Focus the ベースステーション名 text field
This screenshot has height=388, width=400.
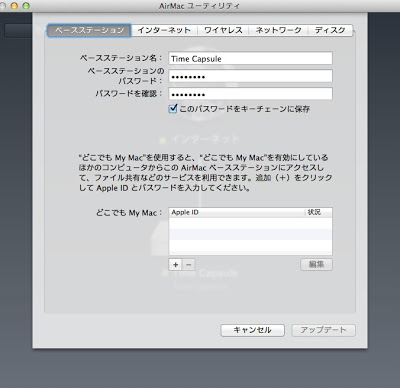coord(250,58)
